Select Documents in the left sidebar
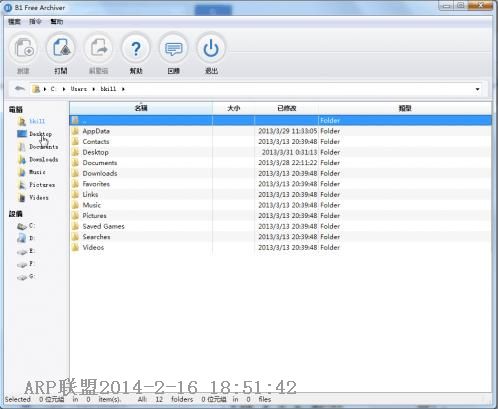 click(x=43, y=147)
